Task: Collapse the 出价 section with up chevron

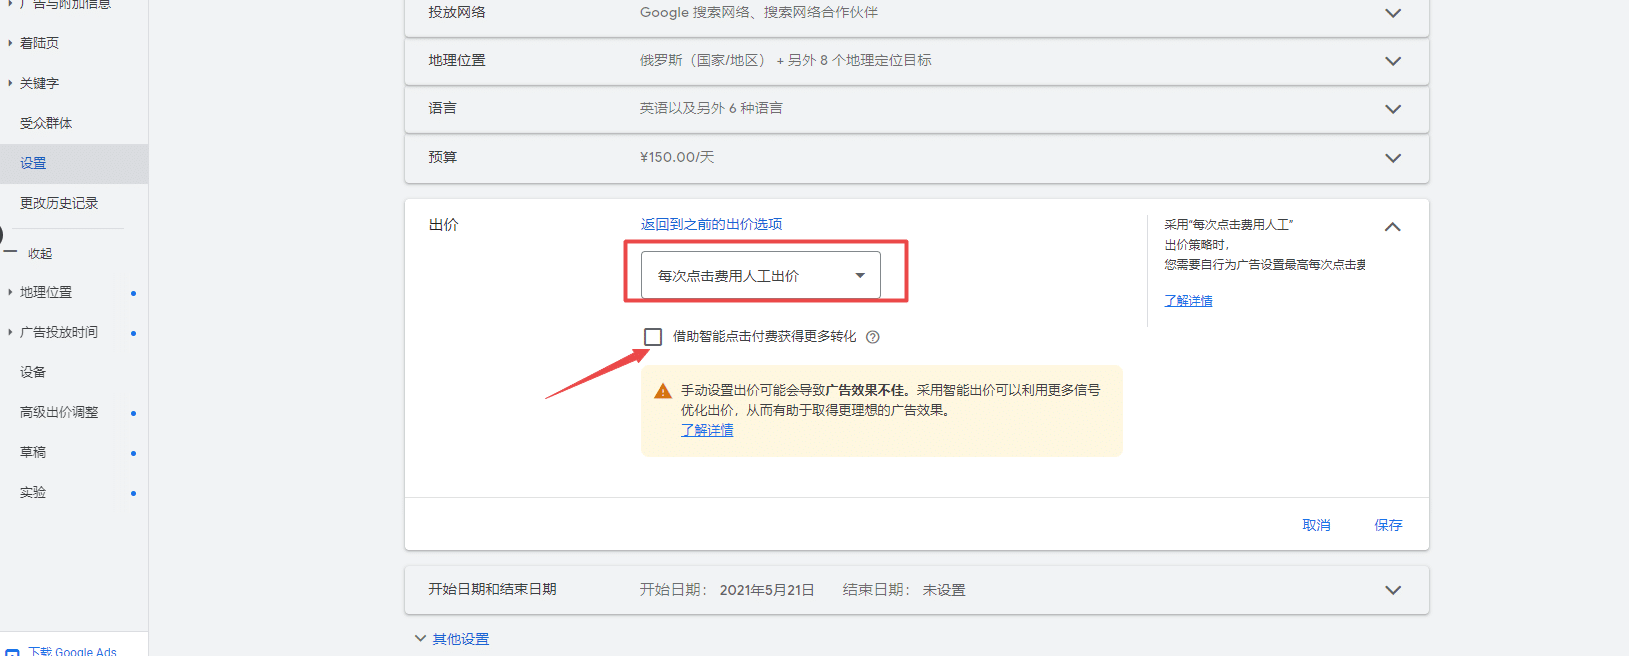Action: click(1392, 227)
